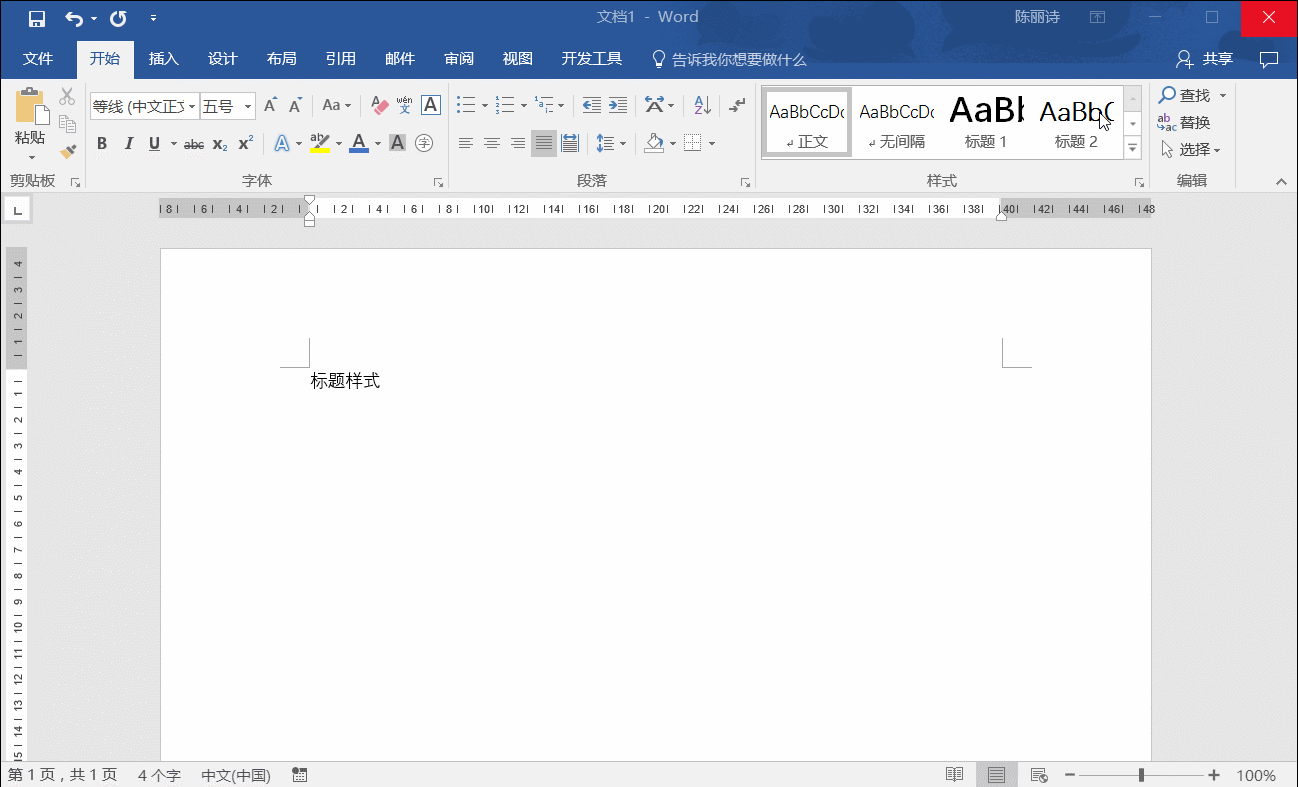Apply enclosed character (字) icon
Image resolution: width=1298 pixels, height=787 pixels.
click(x=424, y=144)
